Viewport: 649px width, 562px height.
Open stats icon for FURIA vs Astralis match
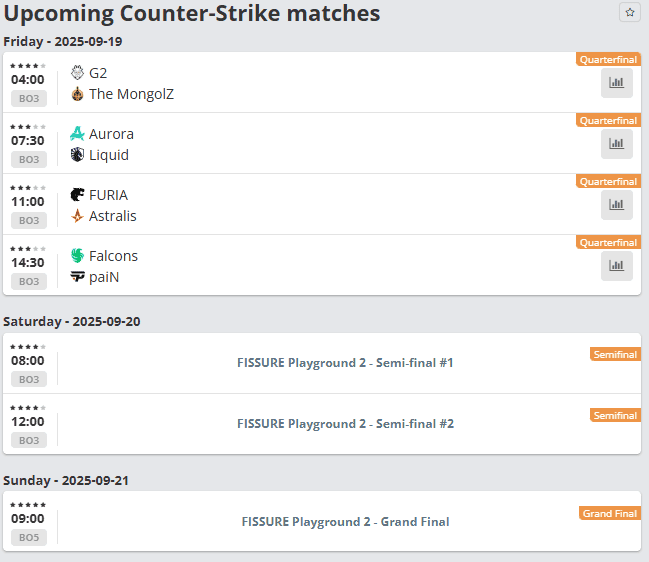pyautogui.click(x=616, y=204)
